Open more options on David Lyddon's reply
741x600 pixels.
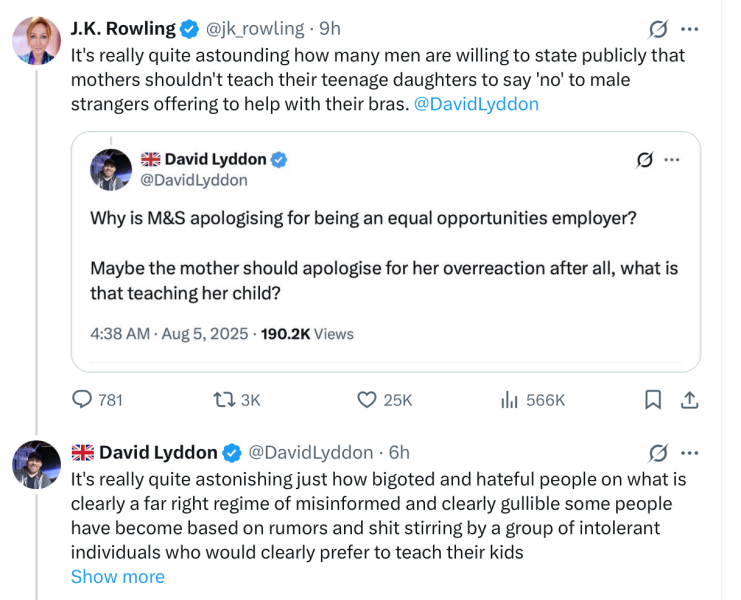(x=690, y=453)
